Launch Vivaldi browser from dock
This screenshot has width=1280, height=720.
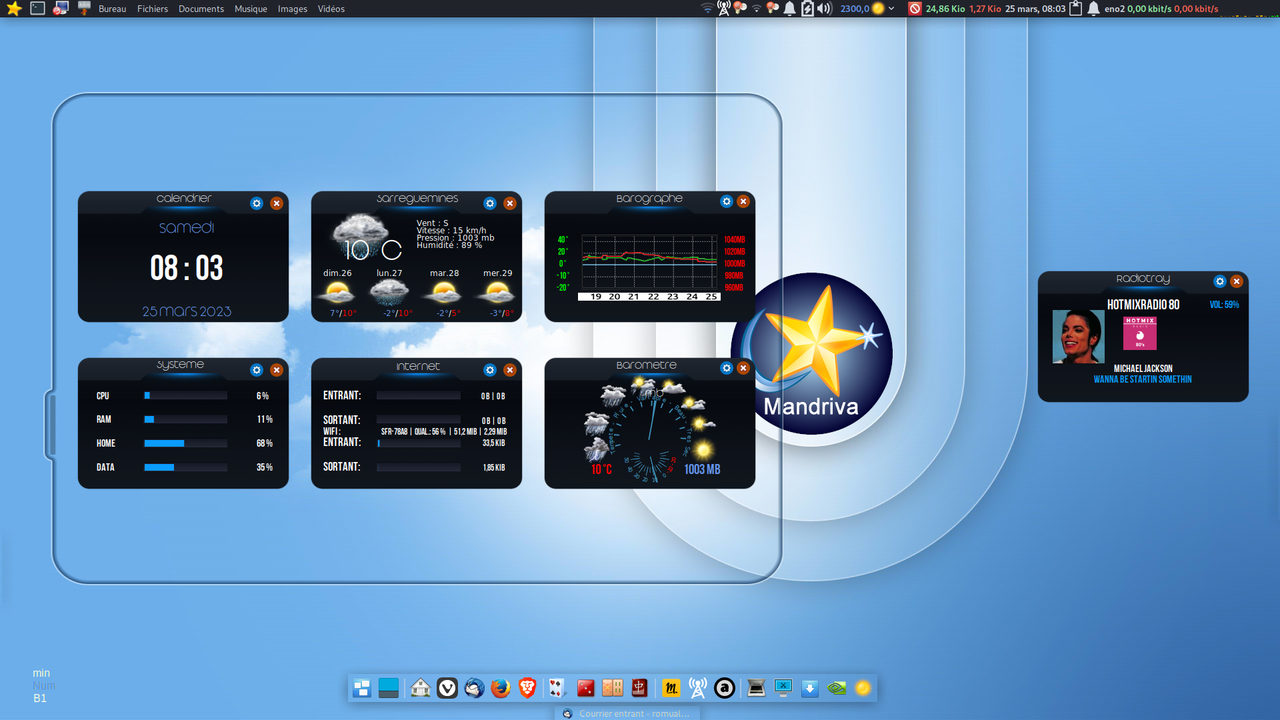pos(448,688)
